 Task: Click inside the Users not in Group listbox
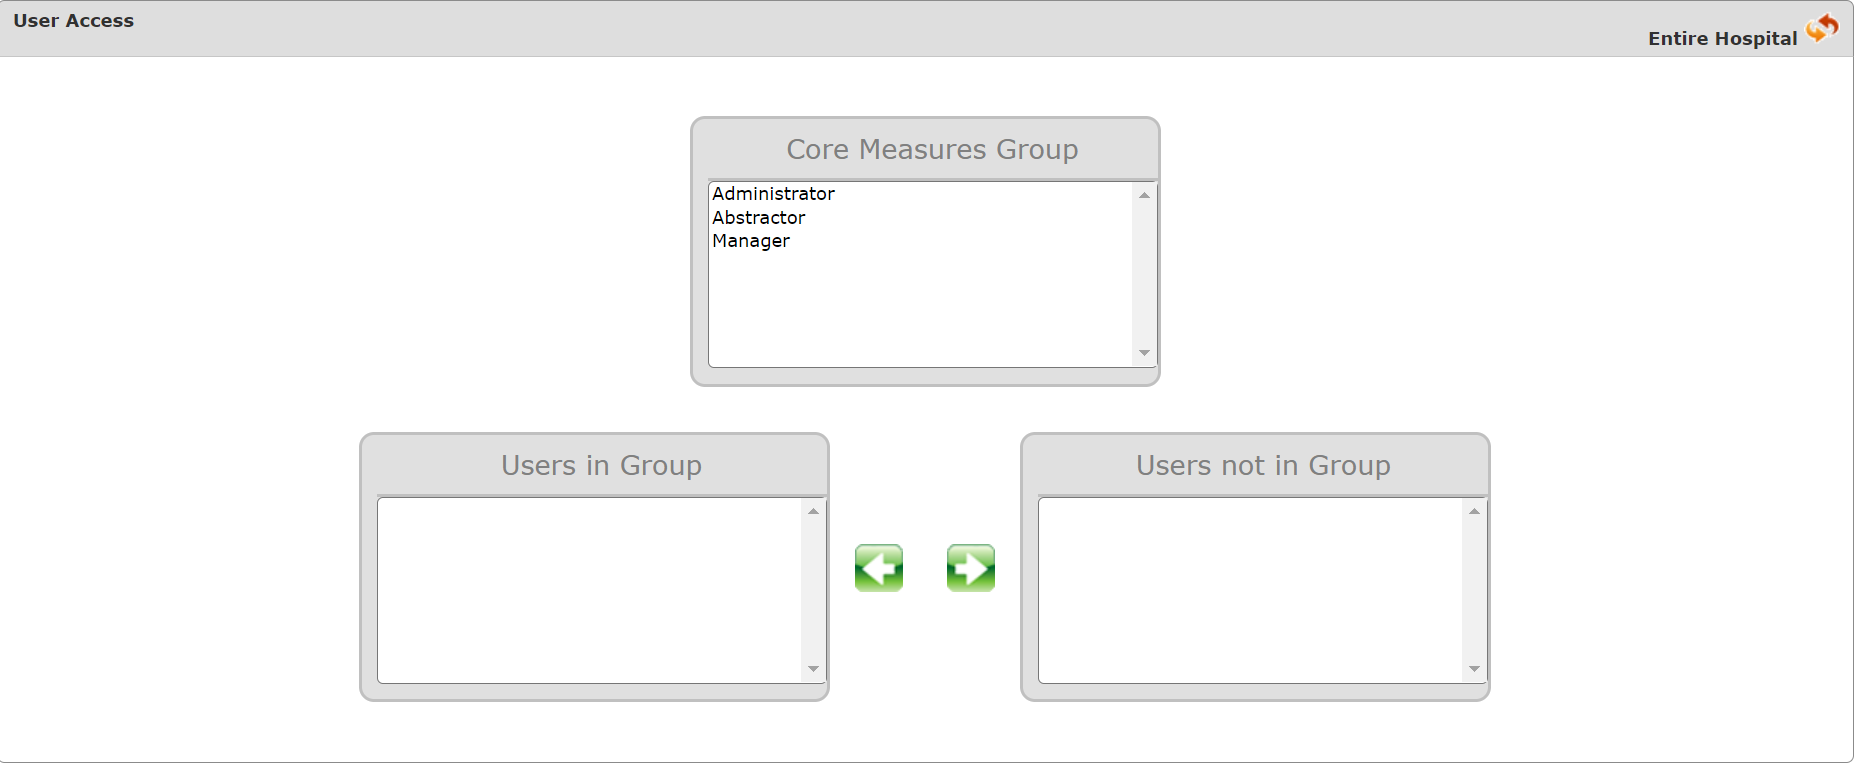pos(1250,590)
